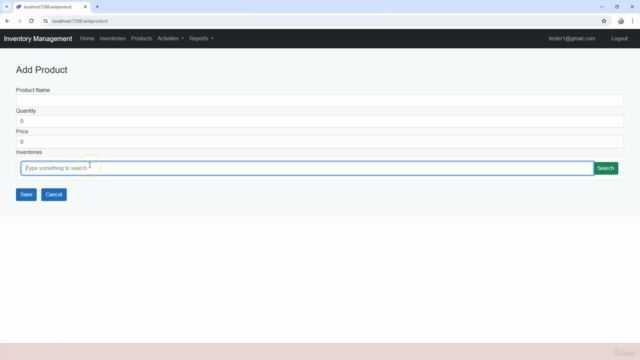The height and width of the screenshot is (360, 640).
Task: Open the Inventories nav link
Action: click(x=113, y=38)
